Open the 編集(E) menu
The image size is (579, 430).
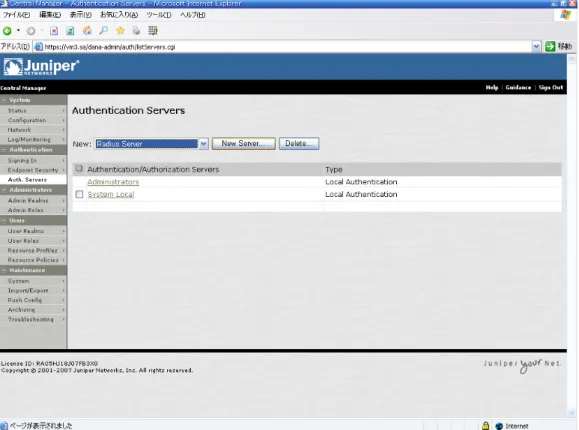point(50,15)
